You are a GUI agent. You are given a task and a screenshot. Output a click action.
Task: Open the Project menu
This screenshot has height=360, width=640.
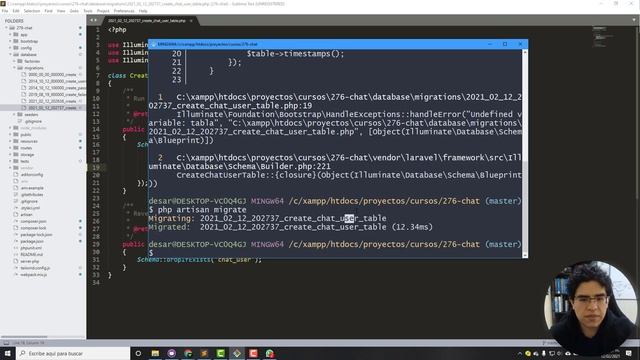(x=103, y=11)
